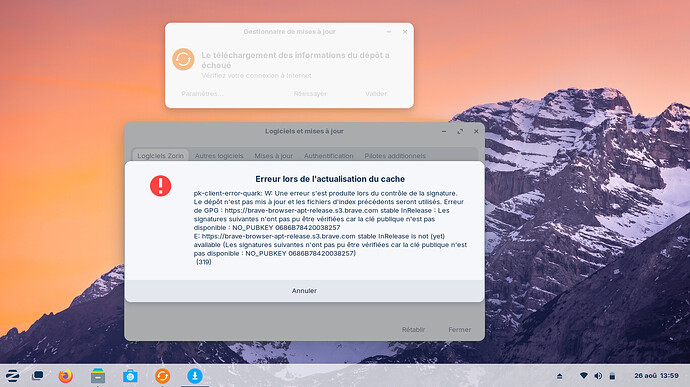Click Réessayer in the update manager
Screen dimensions: 690x387
310,94
